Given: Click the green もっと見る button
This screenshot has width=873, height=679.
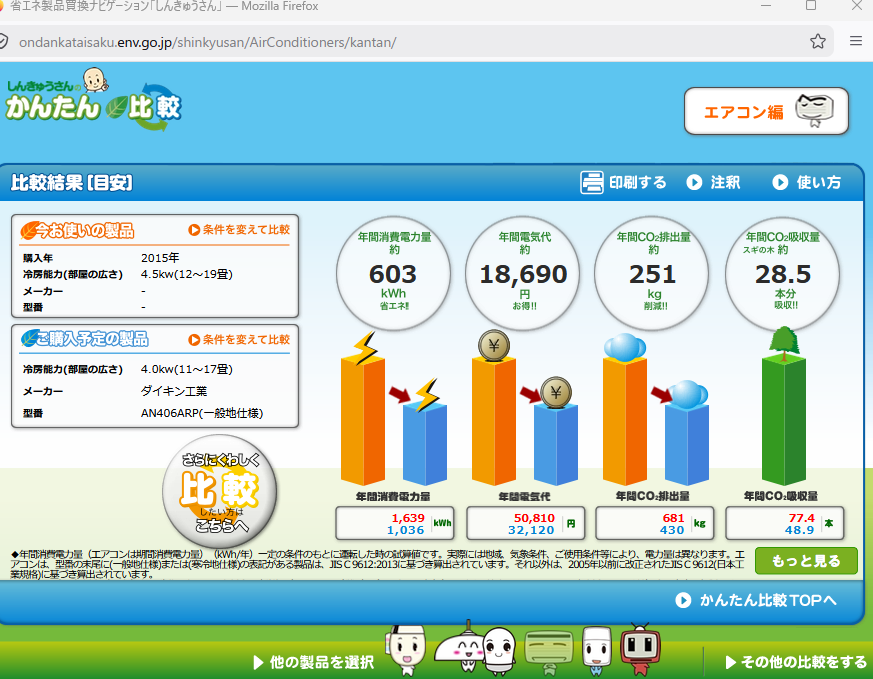Looking at the screenshot, I should coord(806,560).
